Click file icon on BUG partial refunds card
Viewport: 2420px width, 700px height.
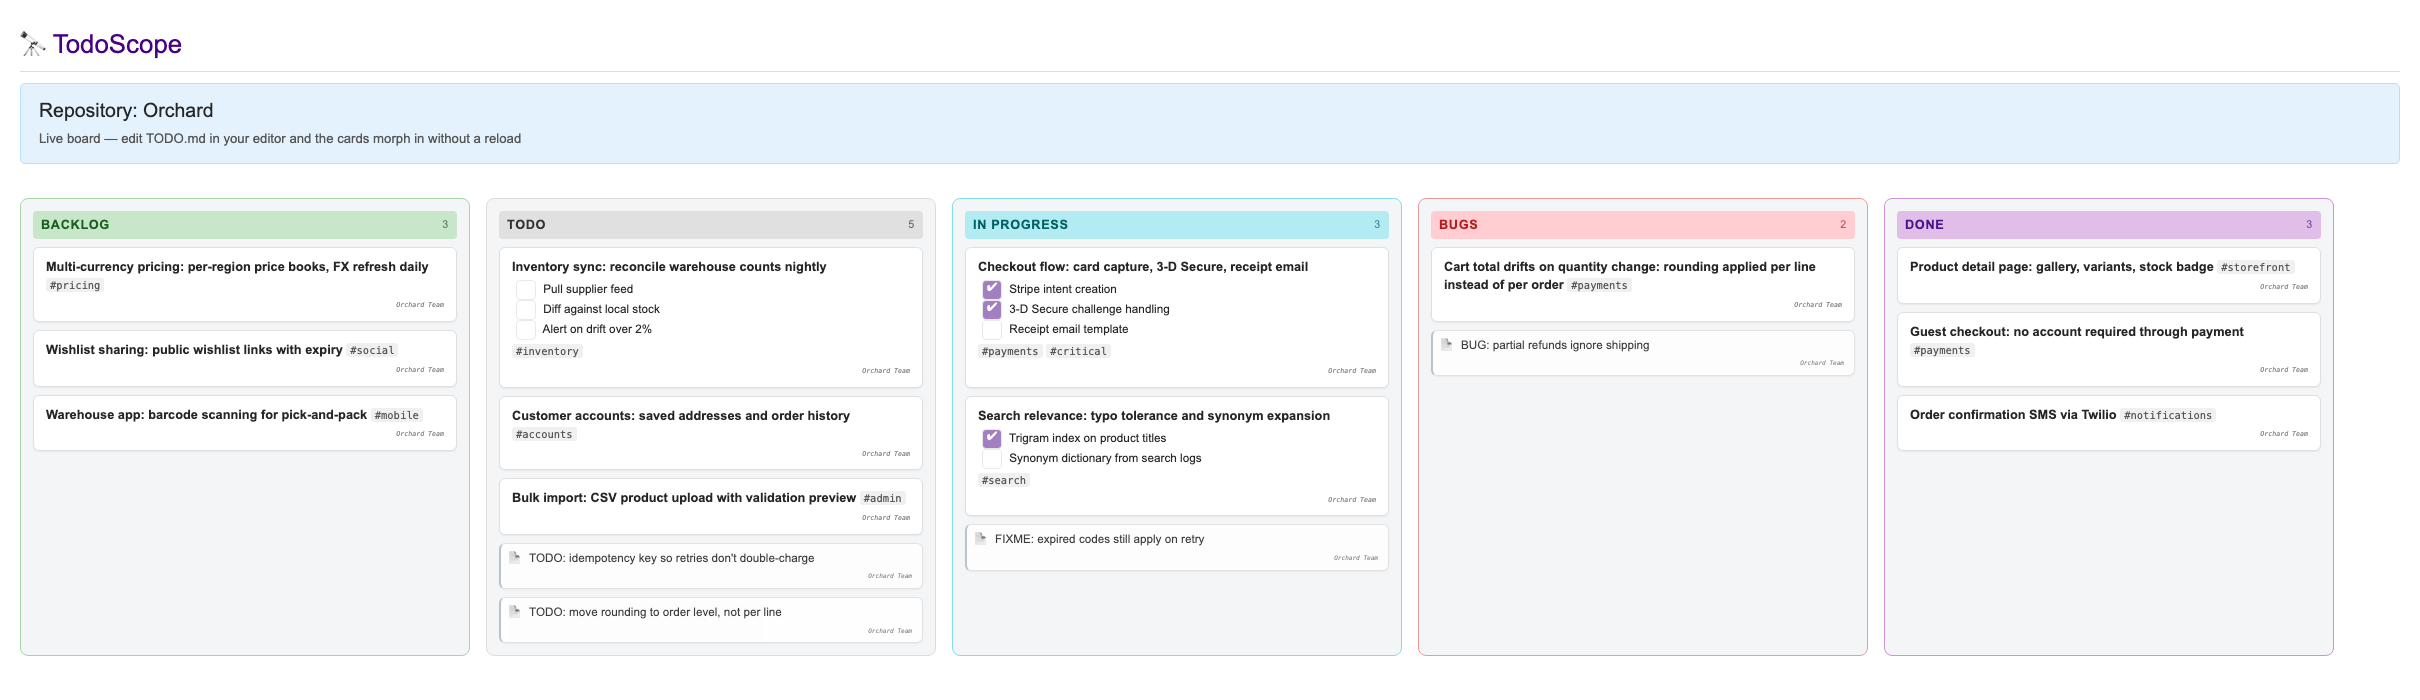click(x=1447, y=345)
